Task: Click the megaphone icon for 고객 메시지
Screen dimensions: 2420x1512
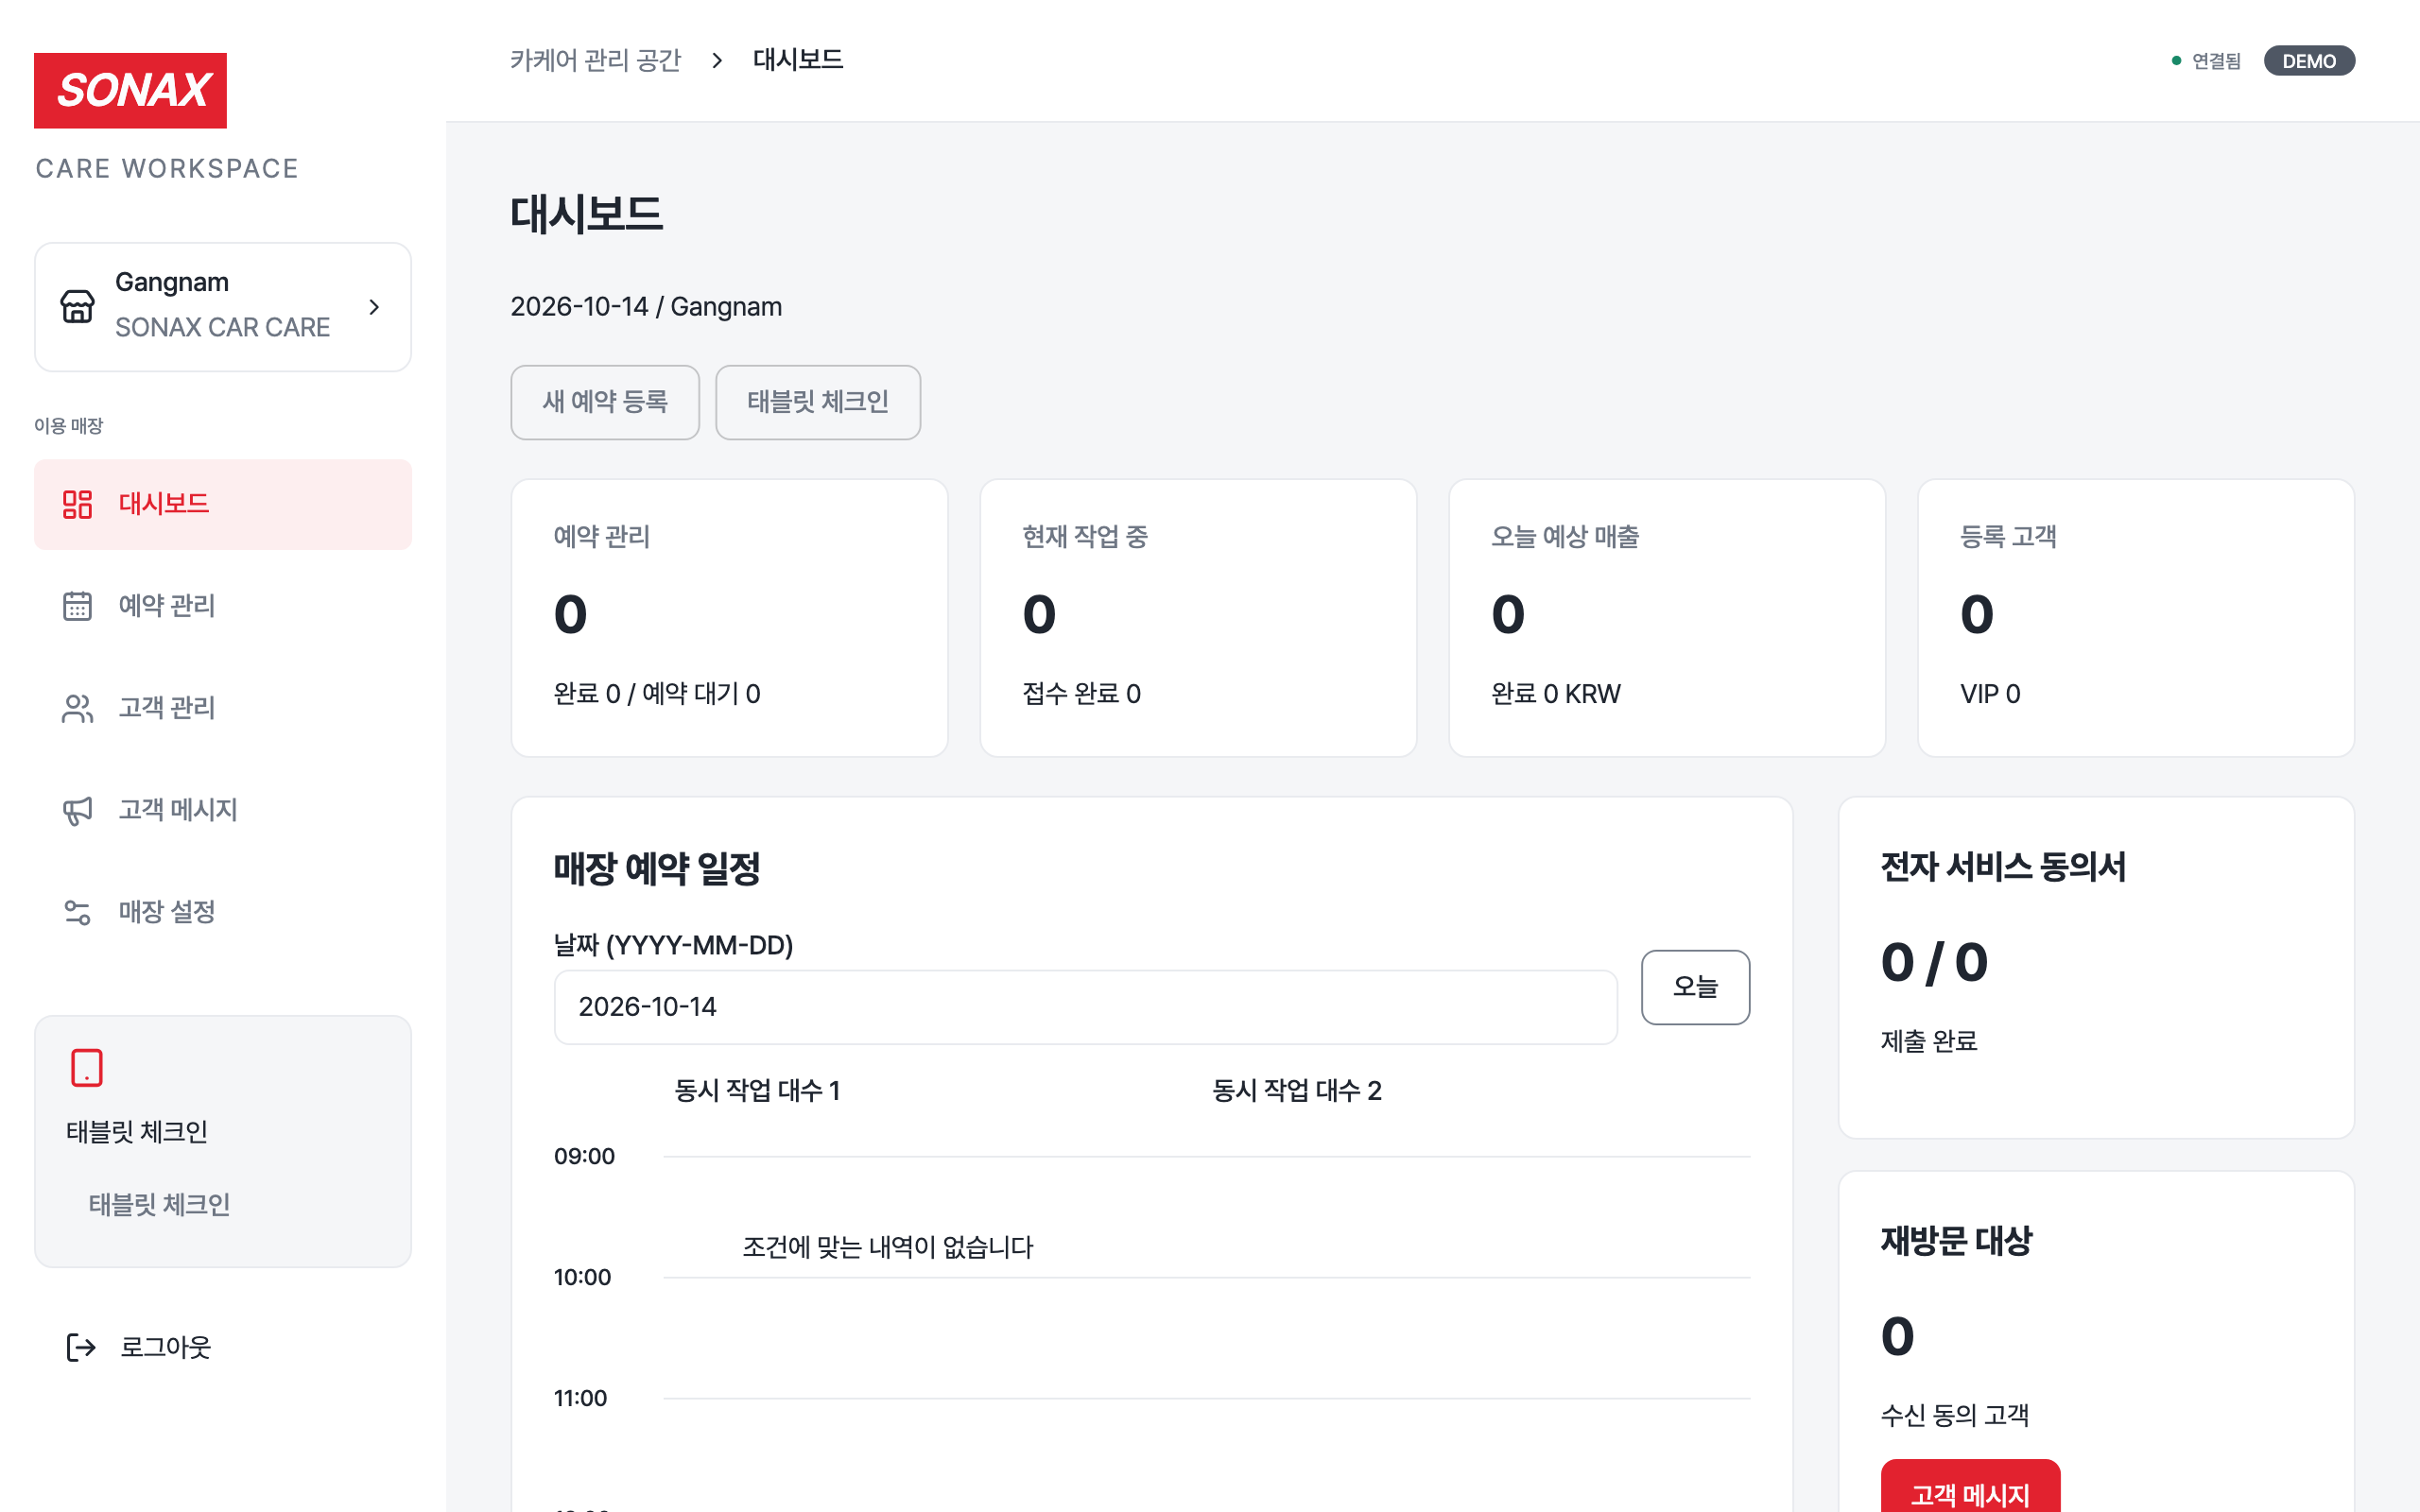Action: tap(77, 810)
